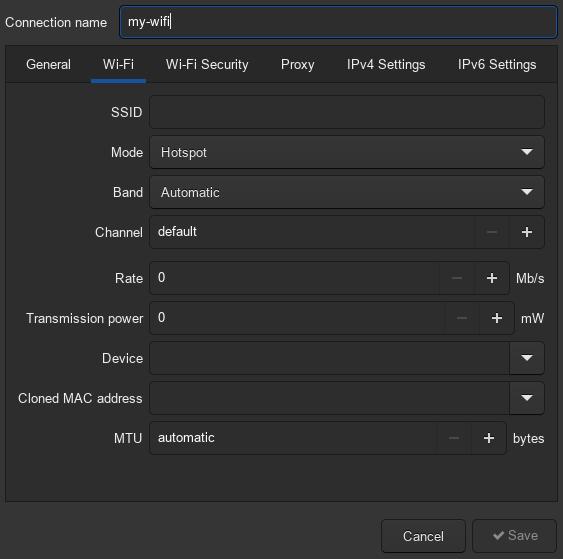Increase Transmission power with plus icon
Viewport: 563px width, 559px height.
[497, 318]
